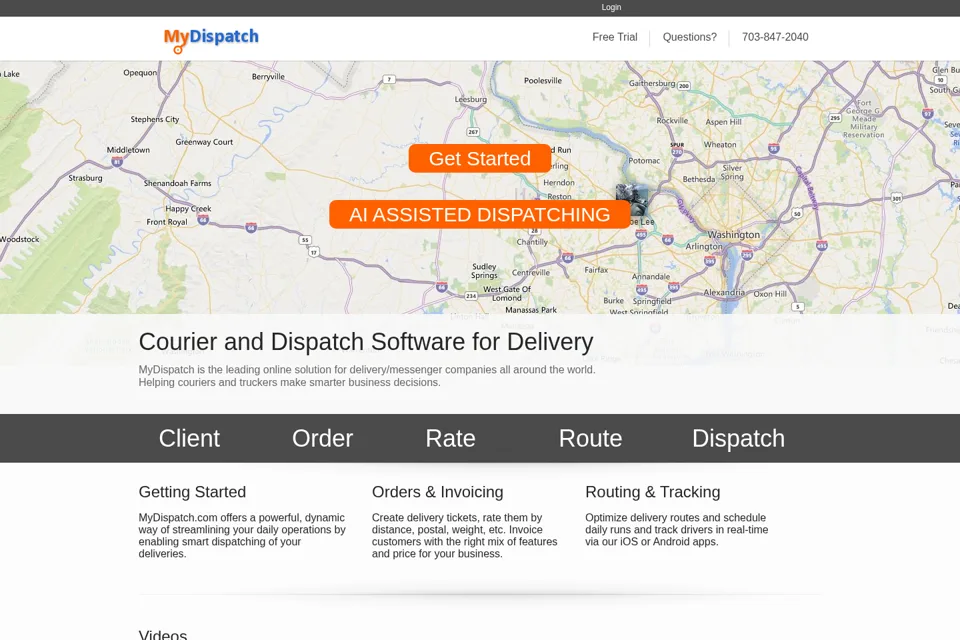Click the Middletown label on the map
The image size is (960, 640).
coord(129,149)
